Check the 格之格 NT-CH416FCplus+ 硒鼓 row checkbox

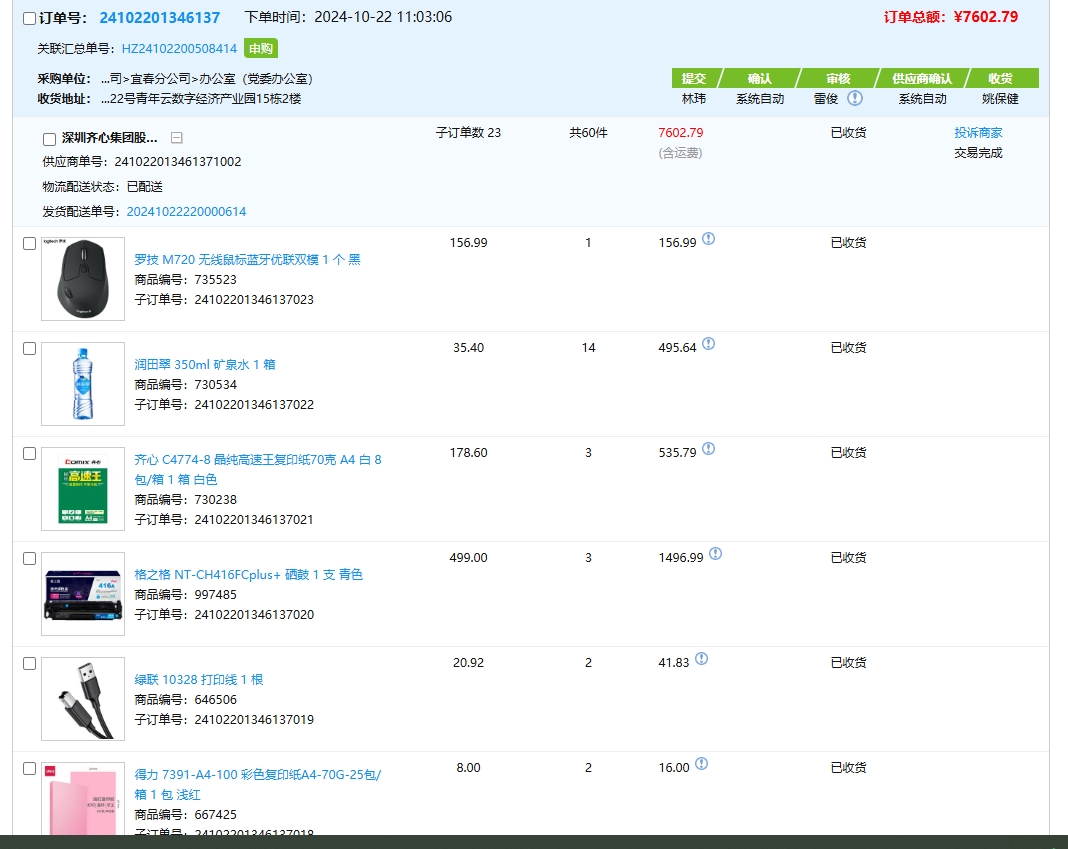click(29, 558)
